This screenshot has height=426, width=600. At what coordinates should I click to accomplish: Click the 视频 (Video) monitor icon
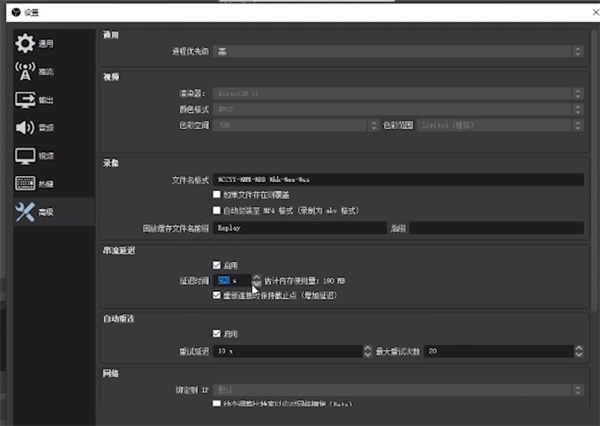click(25, 155)
